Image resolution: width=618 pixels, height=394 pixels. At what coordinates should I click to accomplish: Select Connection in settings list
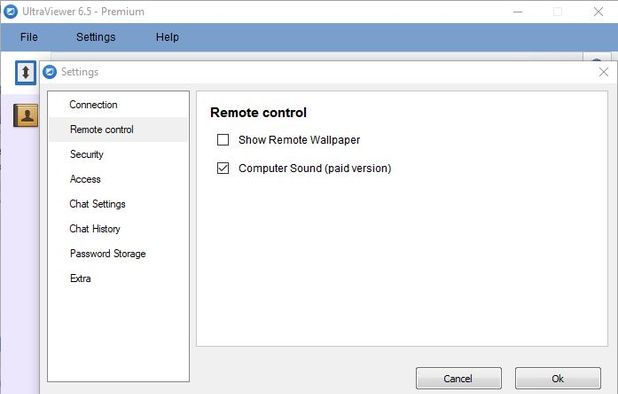(x=118, y=105)
